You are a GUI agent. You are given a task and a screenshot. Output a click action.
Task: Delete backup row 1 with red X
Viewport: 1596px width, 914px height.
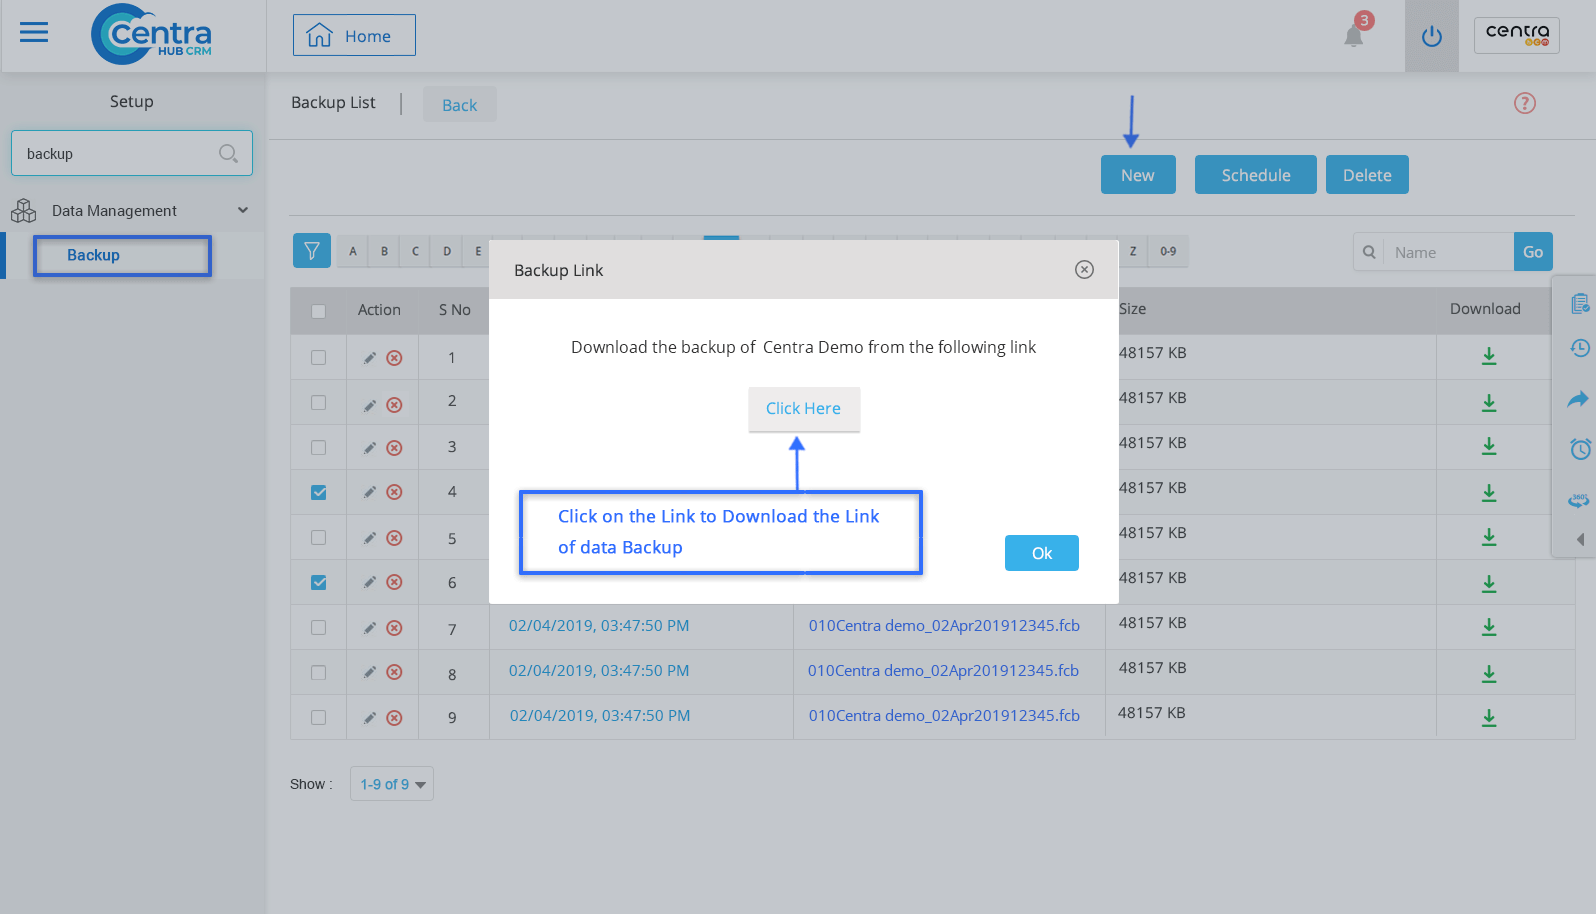395,358
